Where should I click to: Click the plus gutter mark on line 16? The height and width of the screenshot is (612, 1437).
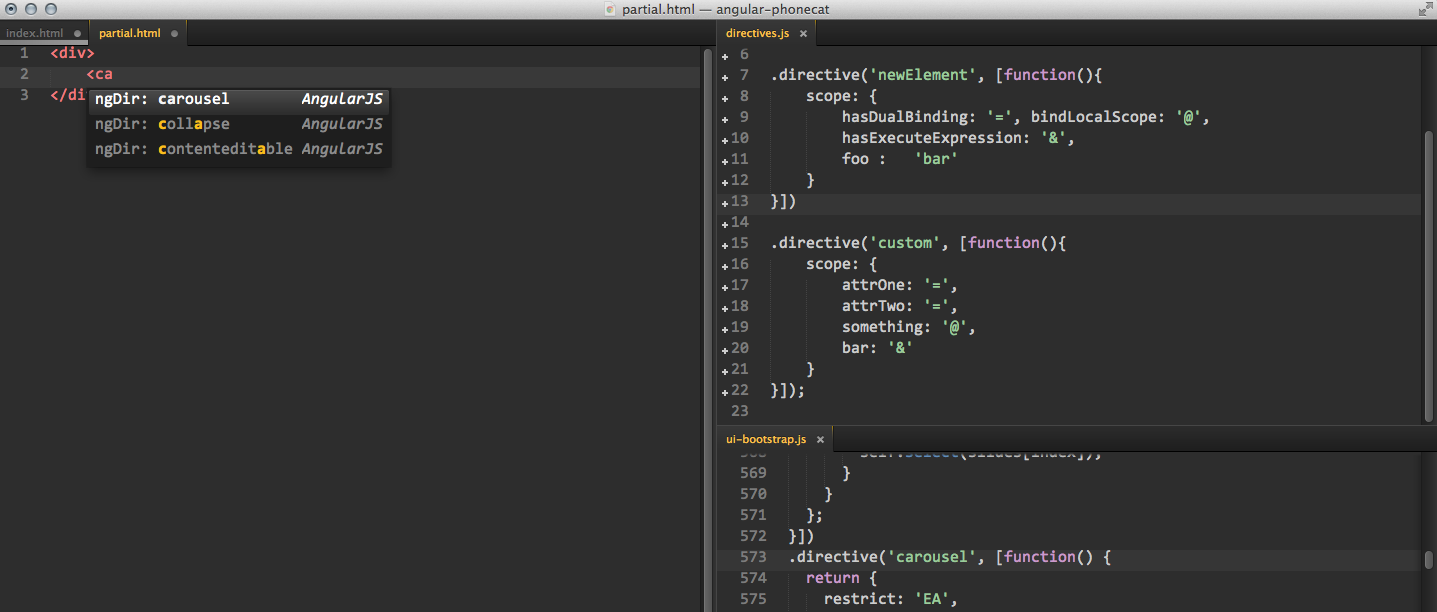tap(725, 267)
